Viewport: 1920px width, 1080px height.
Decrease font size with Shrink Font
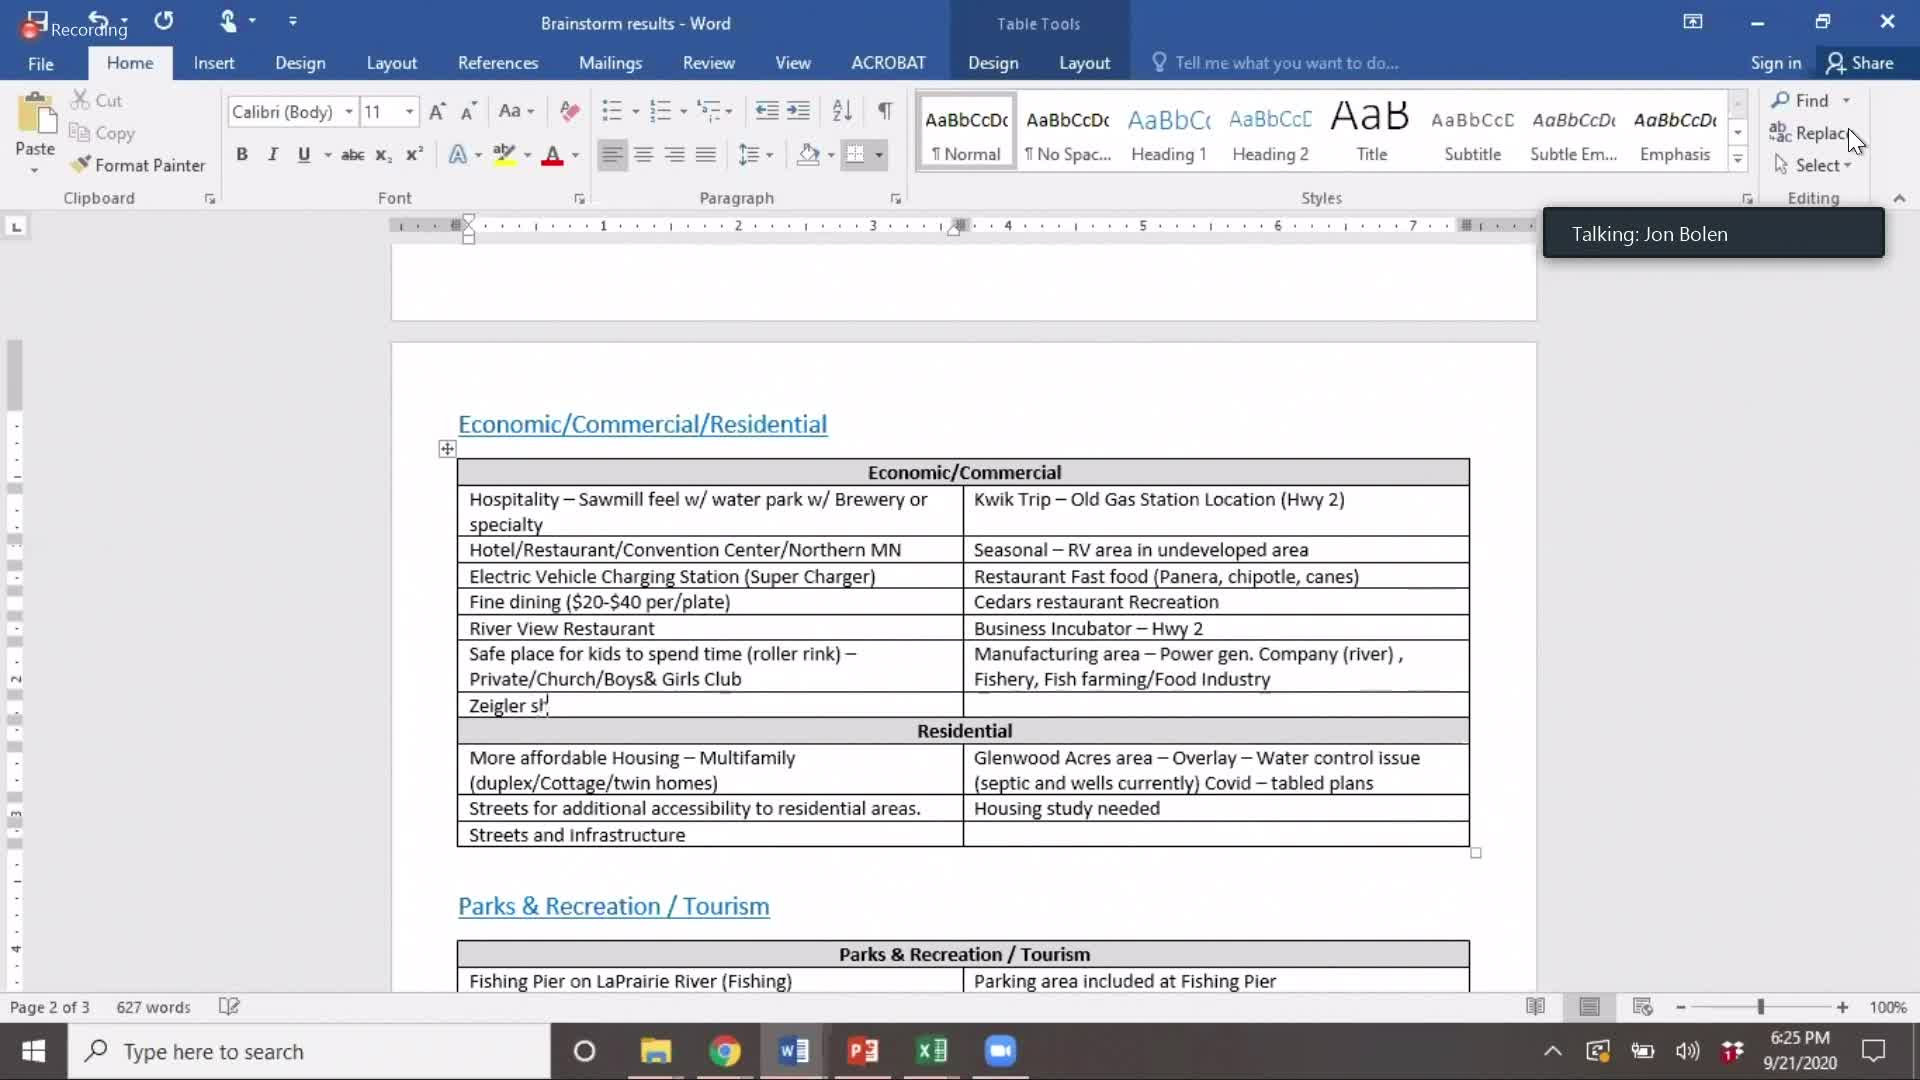pos(468,111)
